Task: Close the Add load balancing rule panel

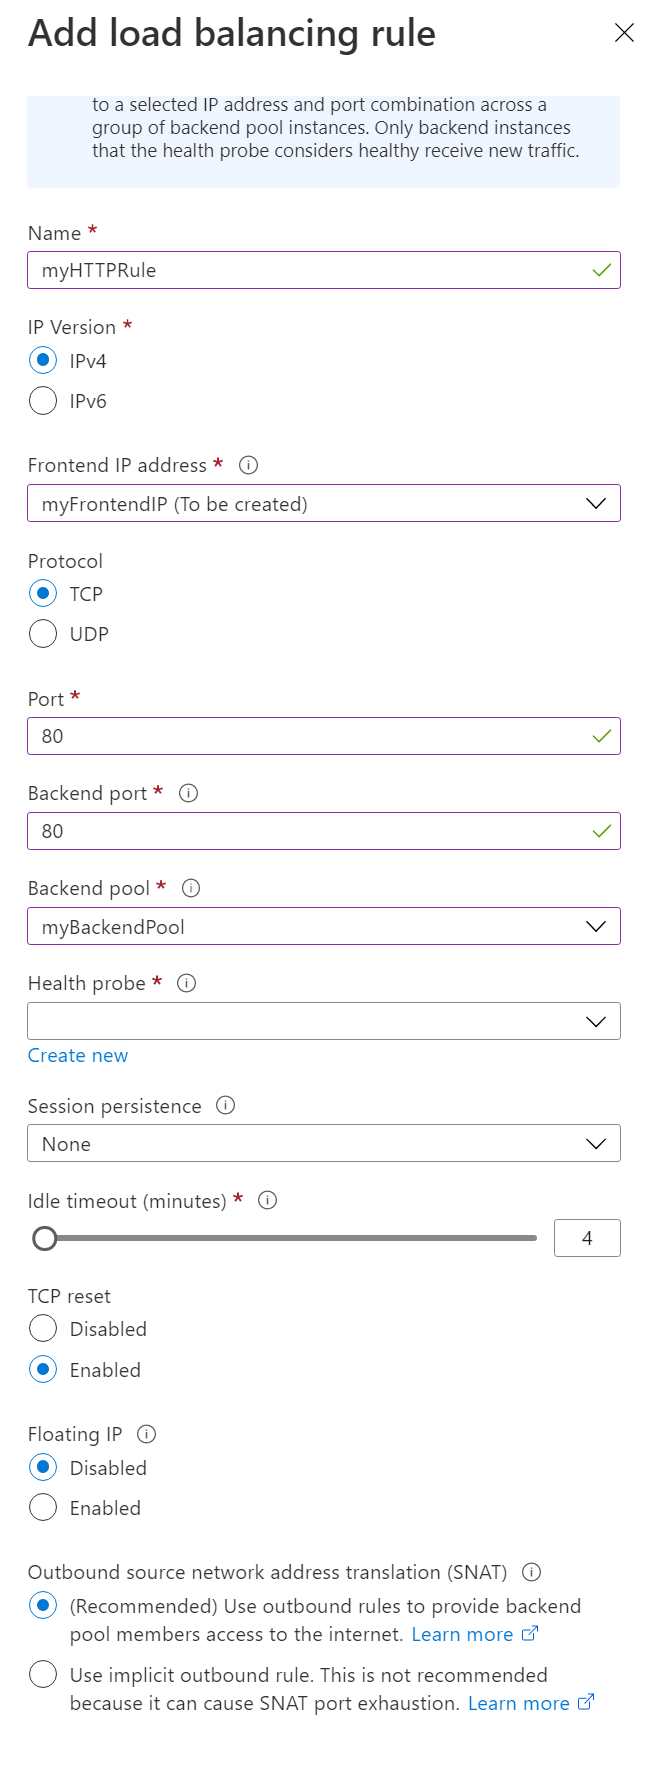Action: pyautogui.click(x=624, y=33)
